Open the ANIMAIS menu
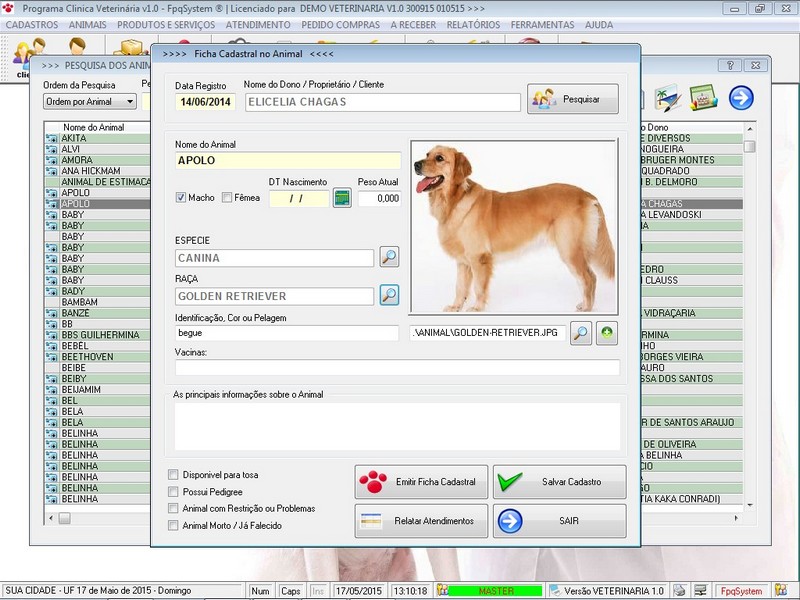800x600 pixels. pos(88,25)
